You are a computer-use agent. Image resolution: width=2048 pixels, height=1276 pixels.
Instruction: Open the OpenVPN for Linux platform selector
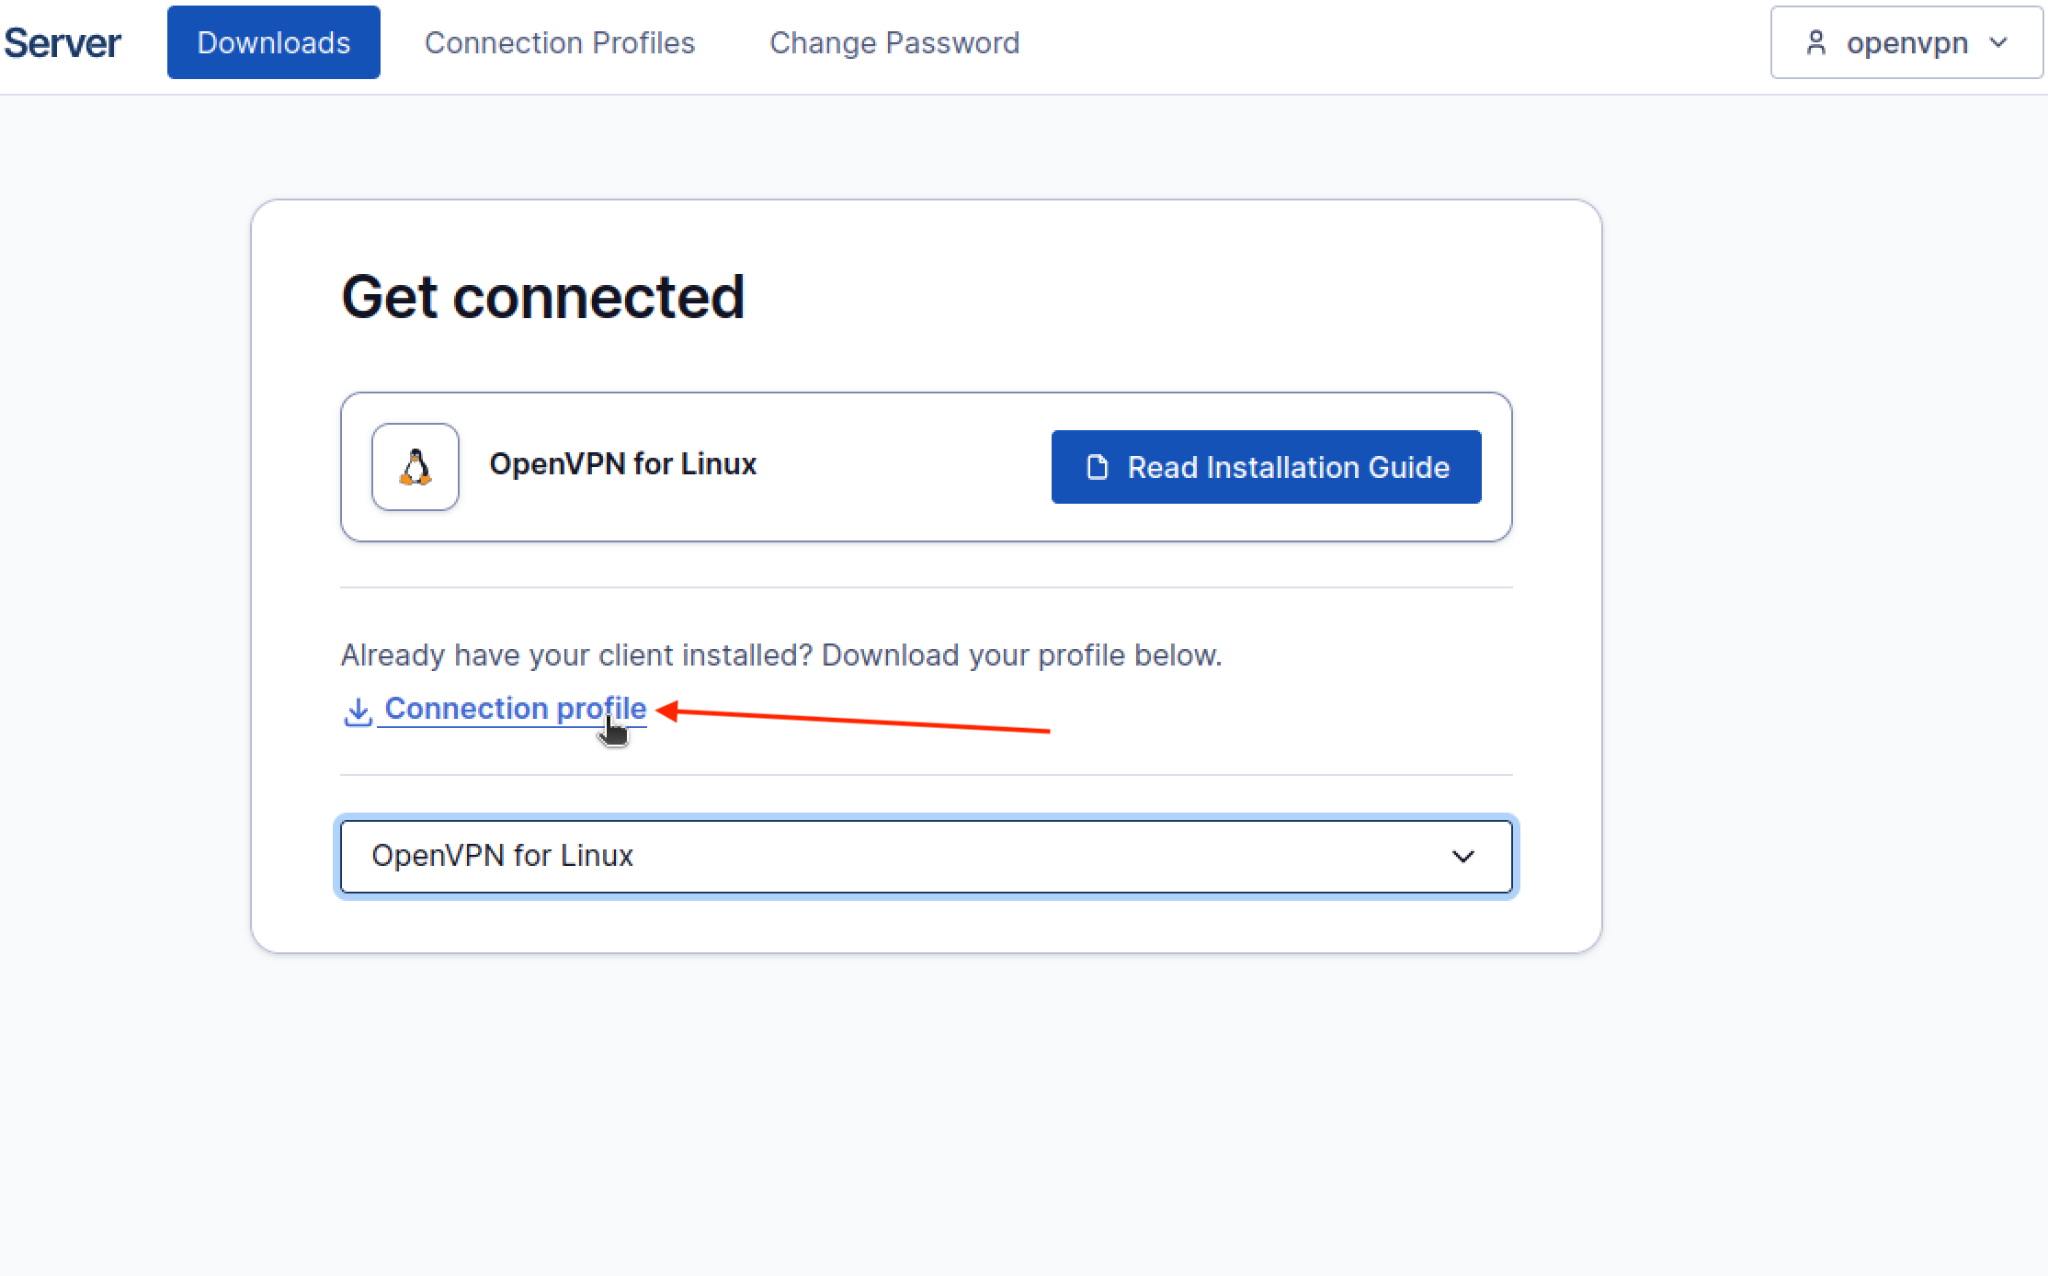click(x=925, y=856)
